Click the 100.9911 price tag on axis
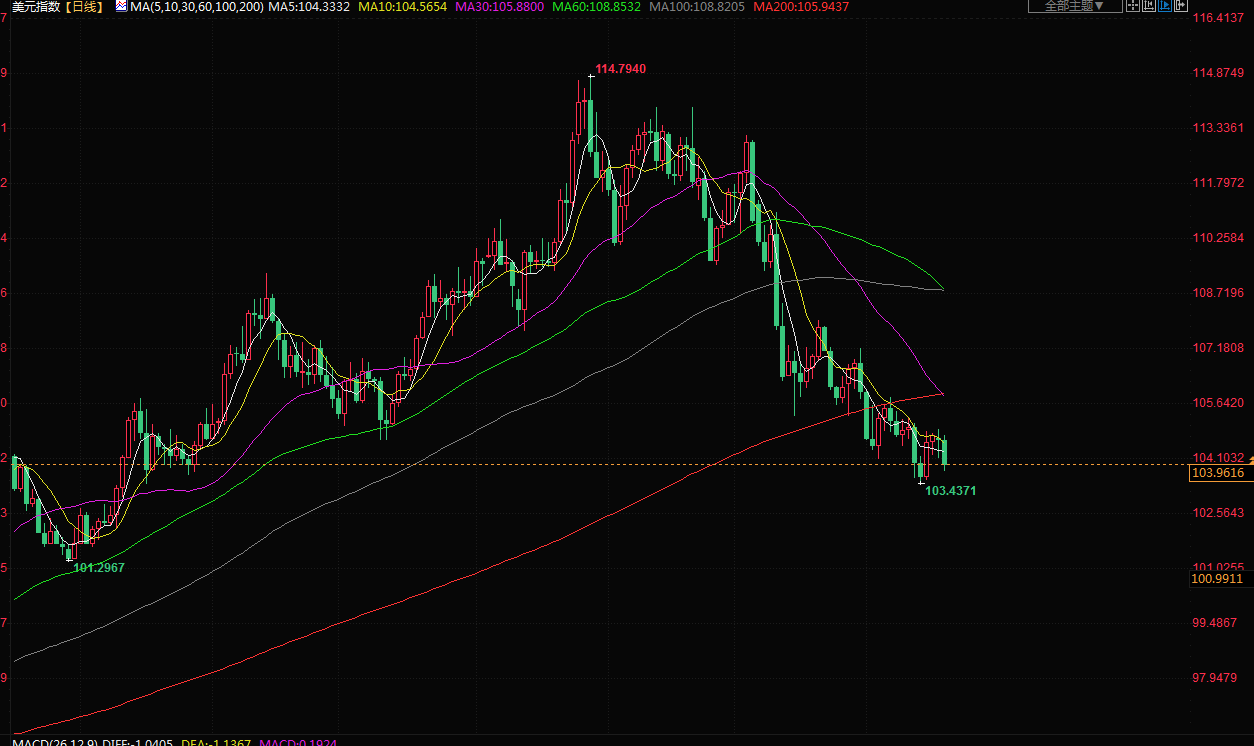Image resolution: width=1254 pixels, height=746 pixels. (1217, 578)
